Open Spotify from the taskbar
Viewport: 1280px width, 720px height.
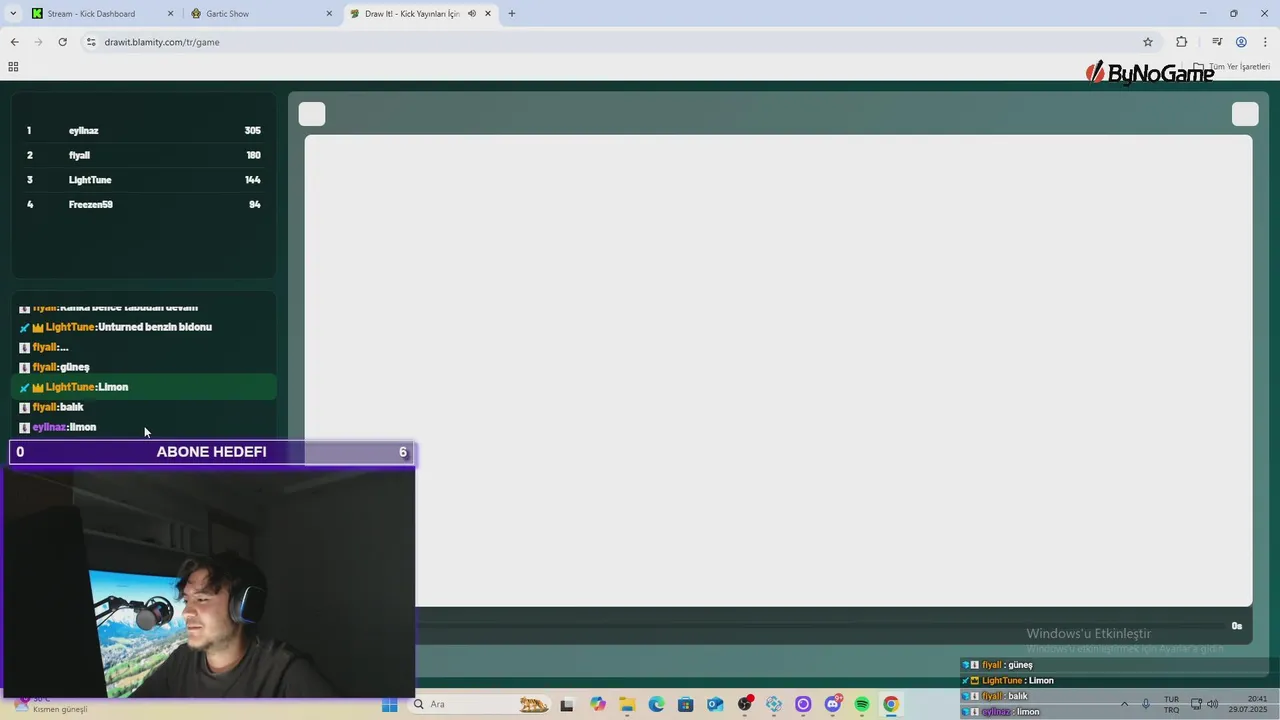tap(862, 704)
